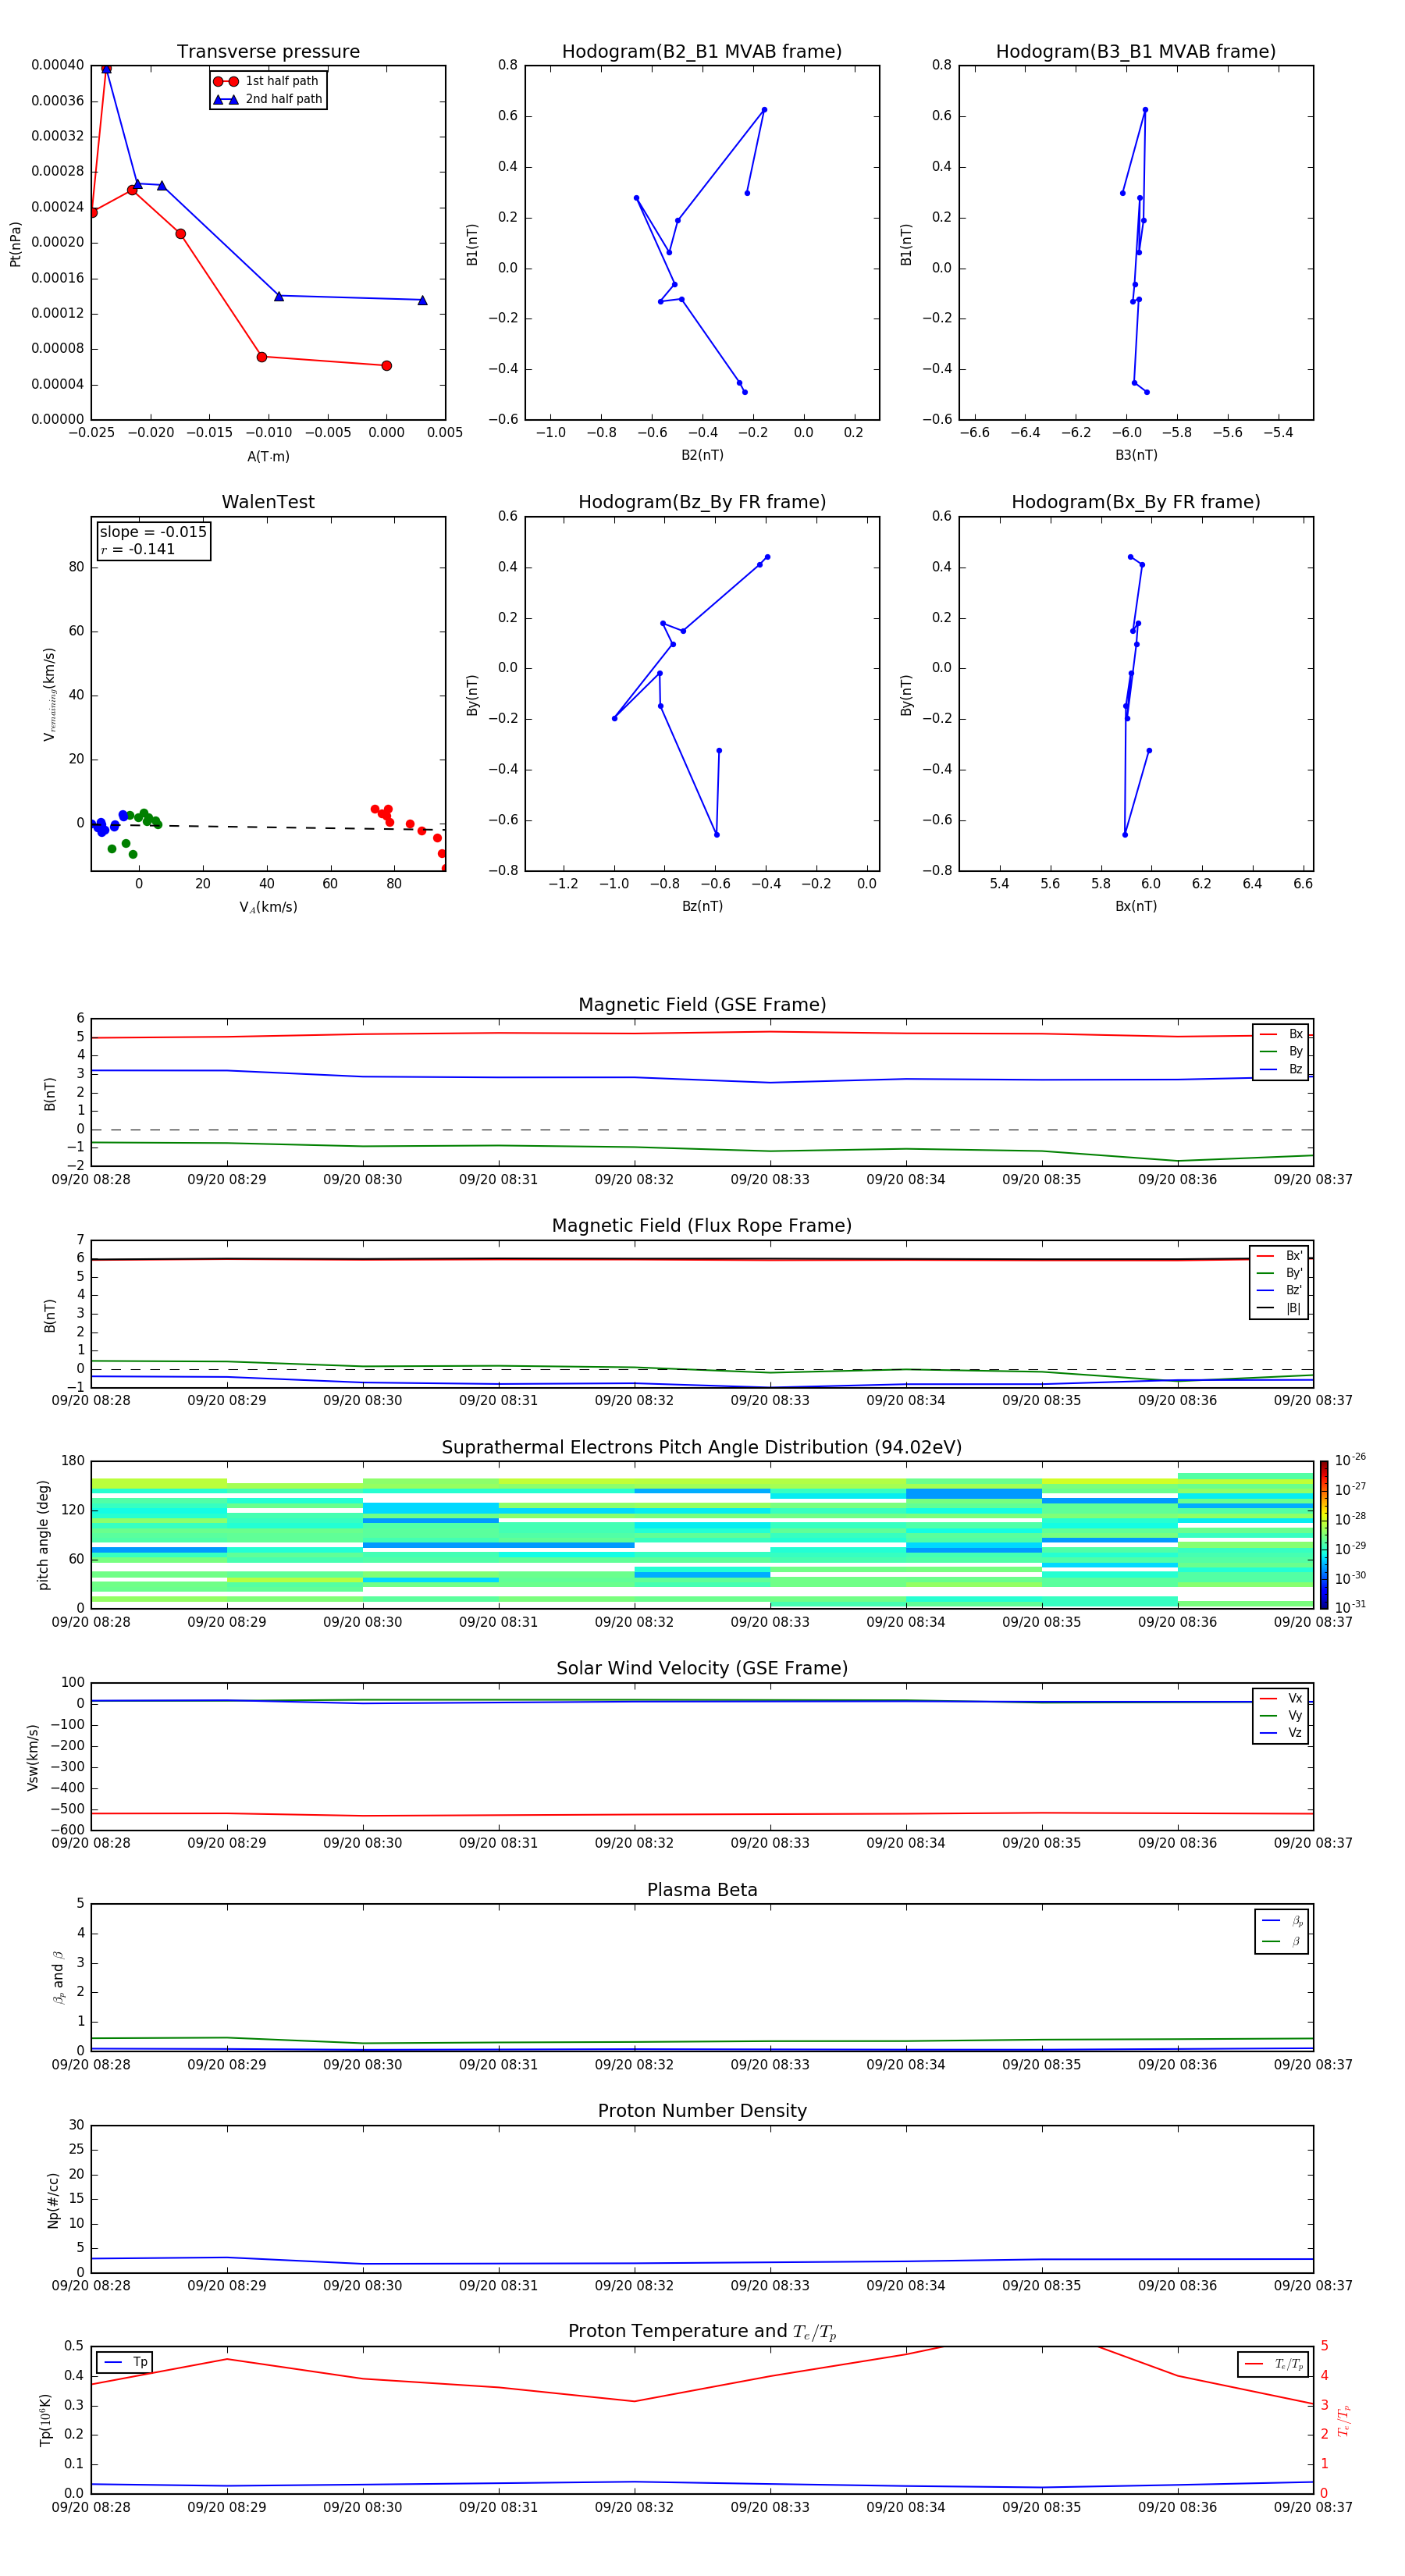Click 'Suprathermal Electrons Pitch Angle Distribution' title
Viewport: 1405px width, 2576px height.
point(702,1448)
